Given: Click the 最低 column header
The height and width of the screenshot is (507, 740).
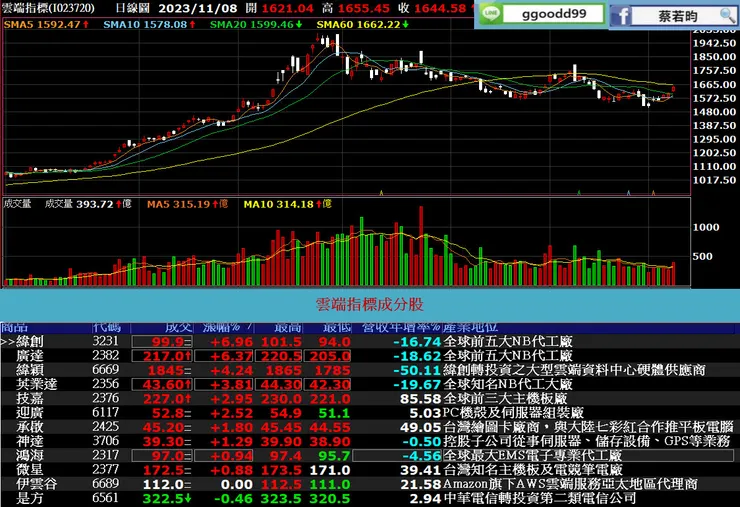Looking at the screenshot, I should point(337,327).
